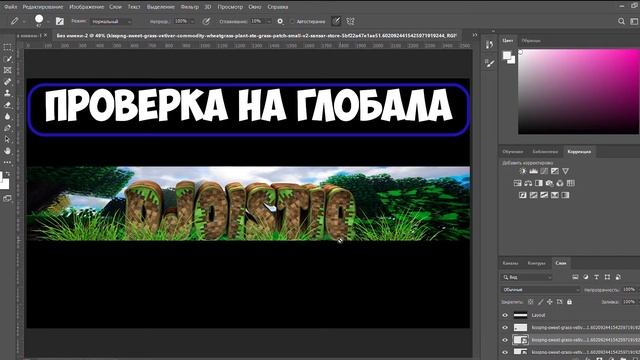Toggle lock image pixels brush icon
The height and width of the screenshot is (360, 640).
click(540, 302)
